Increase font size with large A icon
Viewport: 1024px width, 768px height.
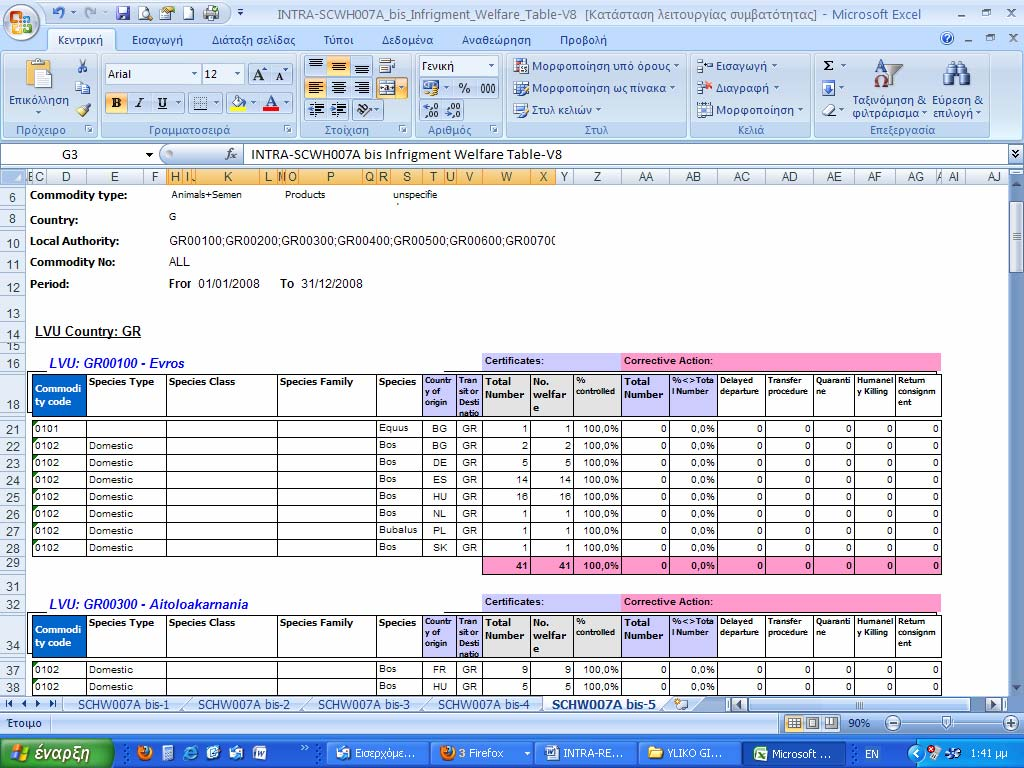click(259, 74)
